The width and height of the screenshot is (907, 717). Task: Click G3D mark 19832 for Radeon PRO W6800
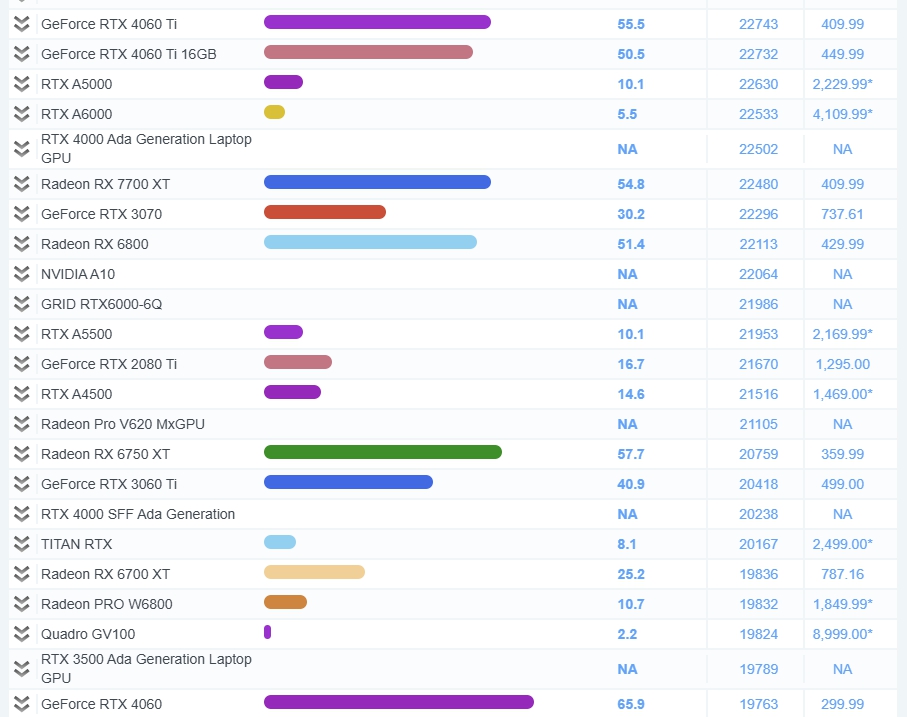(758, 604)
